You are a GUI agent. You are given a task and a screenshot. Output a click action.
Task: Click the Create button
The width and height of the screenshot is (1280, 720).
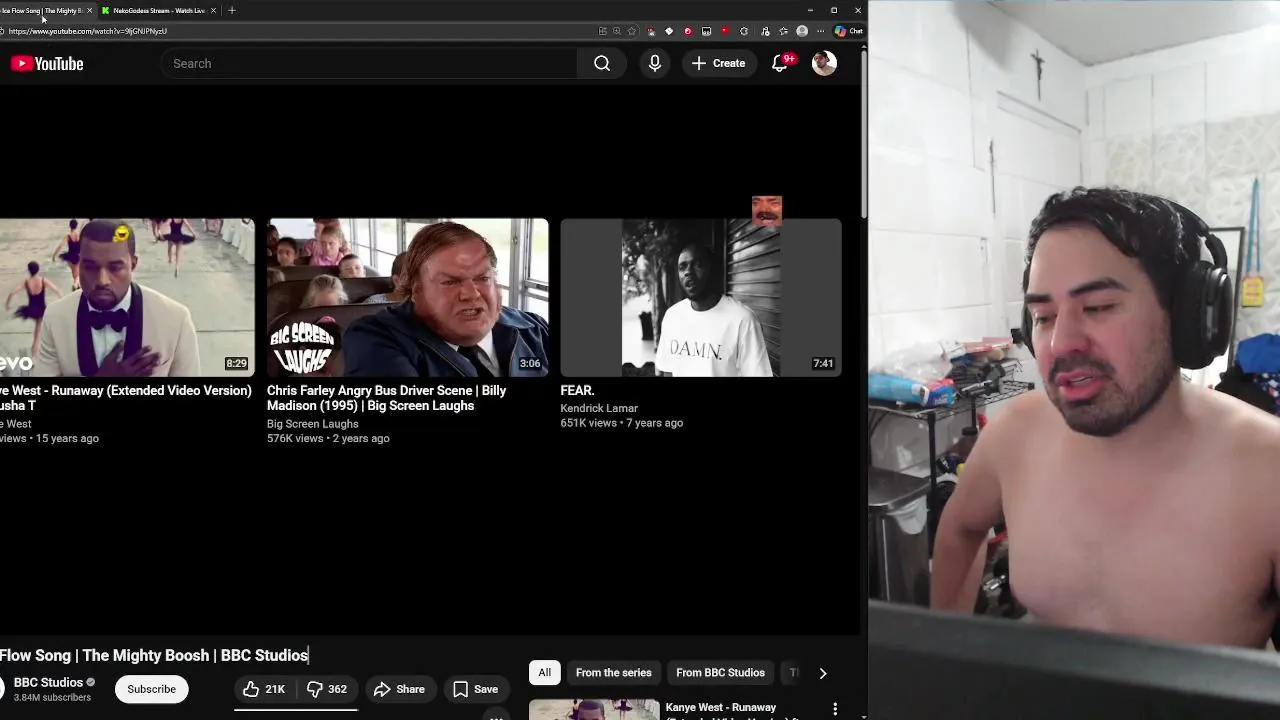tap(719, 63)
